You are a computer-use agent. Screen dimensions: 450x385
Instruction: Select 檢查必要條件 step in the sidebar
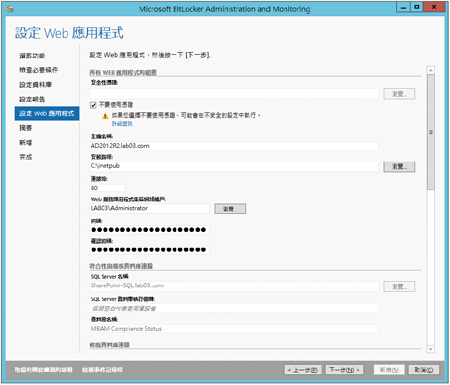(x=38, y=70)
